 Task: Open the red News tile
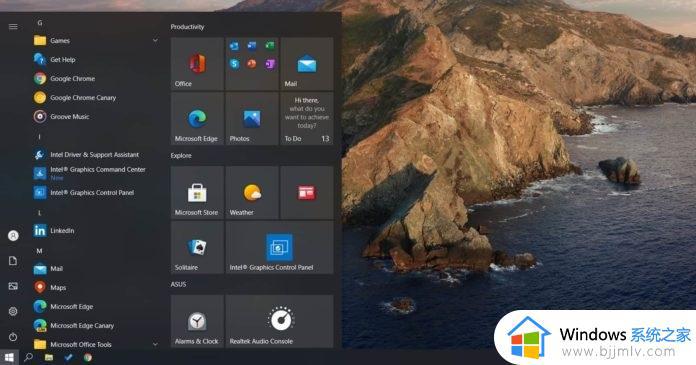coord(307,192)
